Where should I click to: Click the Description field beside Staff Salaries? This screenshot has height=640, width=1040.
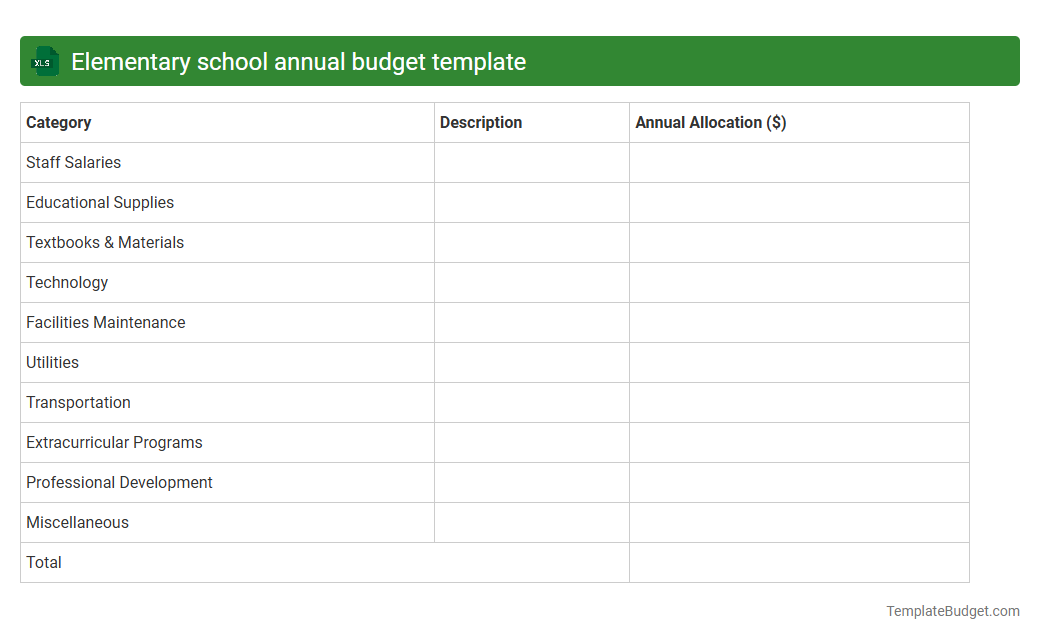[531, 162]
